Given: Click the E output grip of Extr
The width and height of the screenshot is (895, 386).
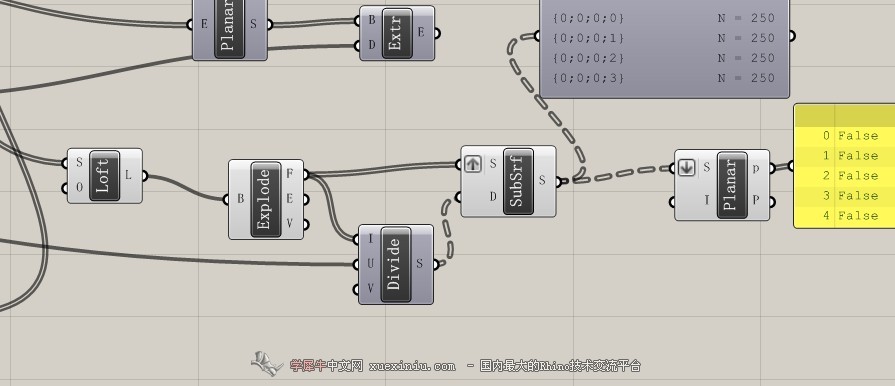Looking at the screenshot, I should [x=438, y=33].
